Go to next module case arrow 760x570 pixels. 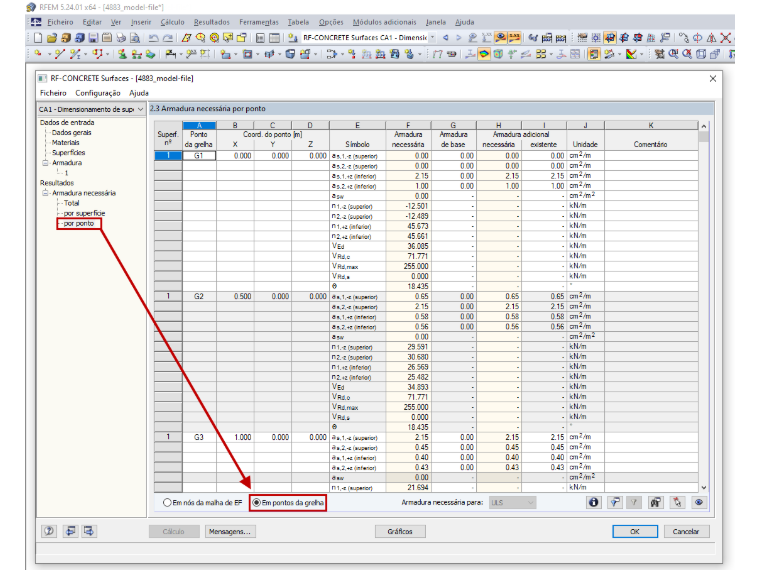coord(459,38)
